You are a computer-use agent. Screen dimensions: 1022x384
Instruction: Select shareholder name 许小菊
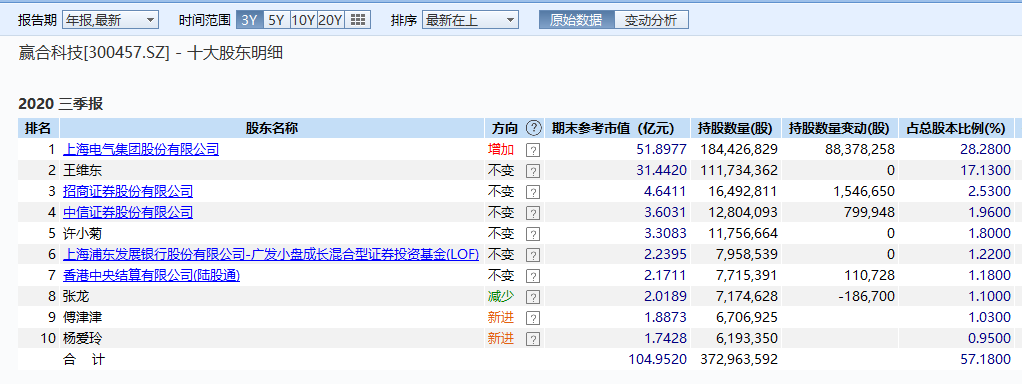tap(82, 233)
